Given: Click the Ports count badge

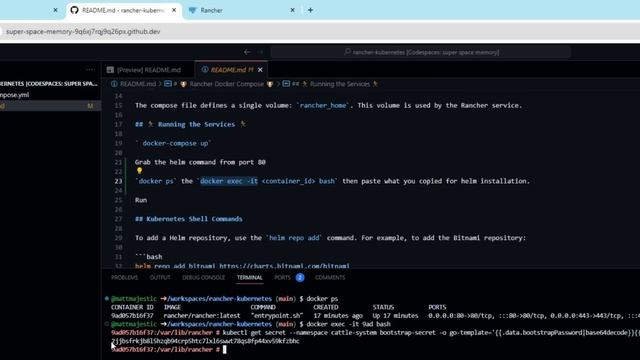Looking at the screenshot, I should tap(300, 278).
